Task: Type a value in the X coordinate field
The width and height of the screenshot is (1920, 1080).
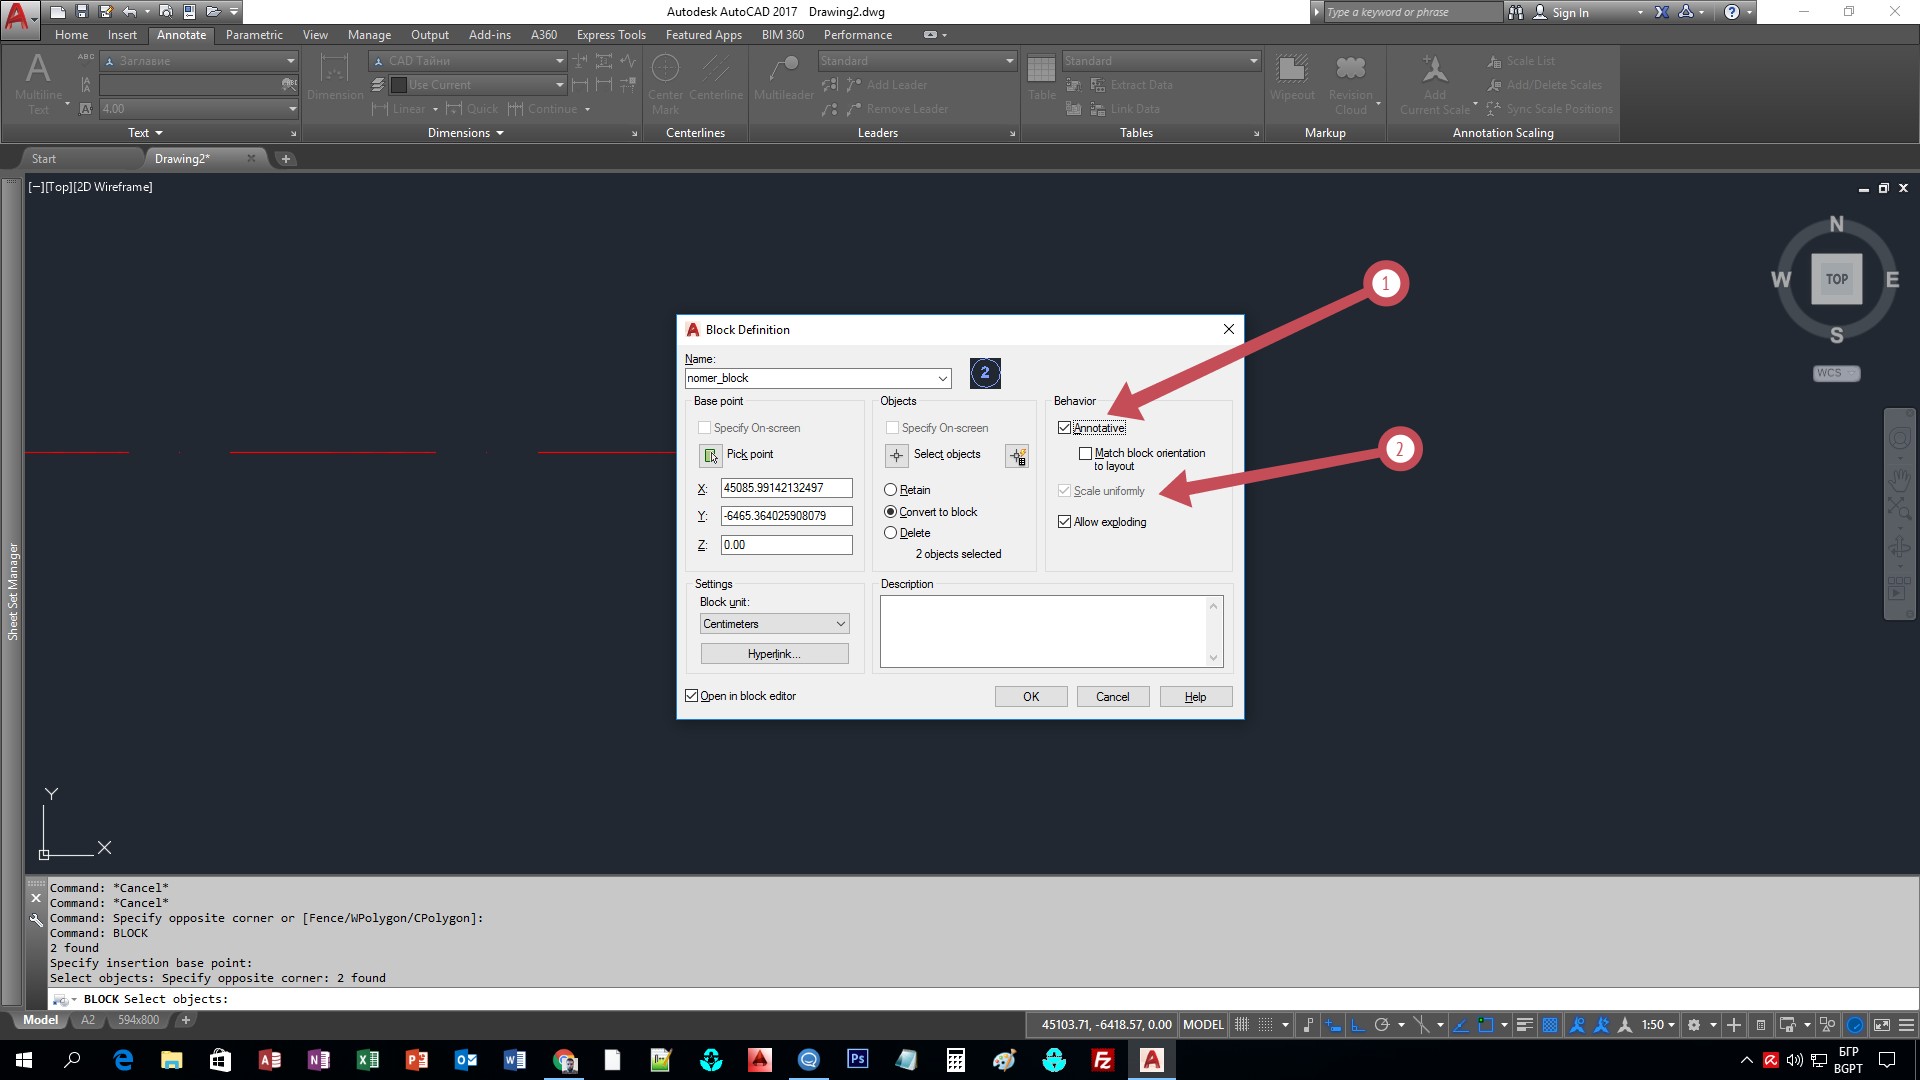Action: (x=787, y=488)
